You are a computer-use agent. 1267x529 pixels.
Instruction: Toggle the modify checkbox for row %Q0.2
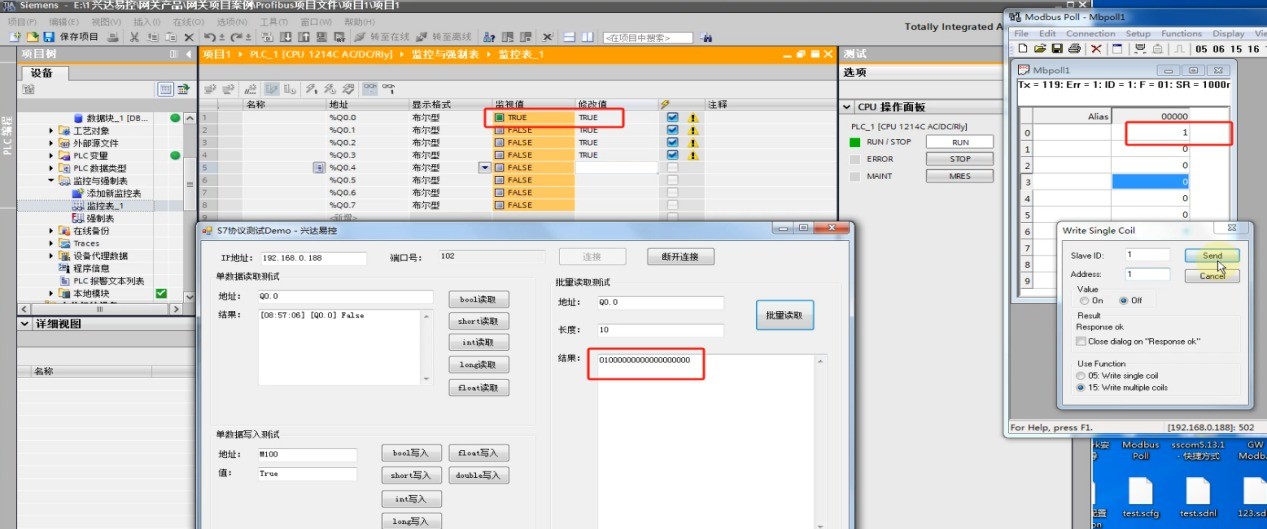672,142
